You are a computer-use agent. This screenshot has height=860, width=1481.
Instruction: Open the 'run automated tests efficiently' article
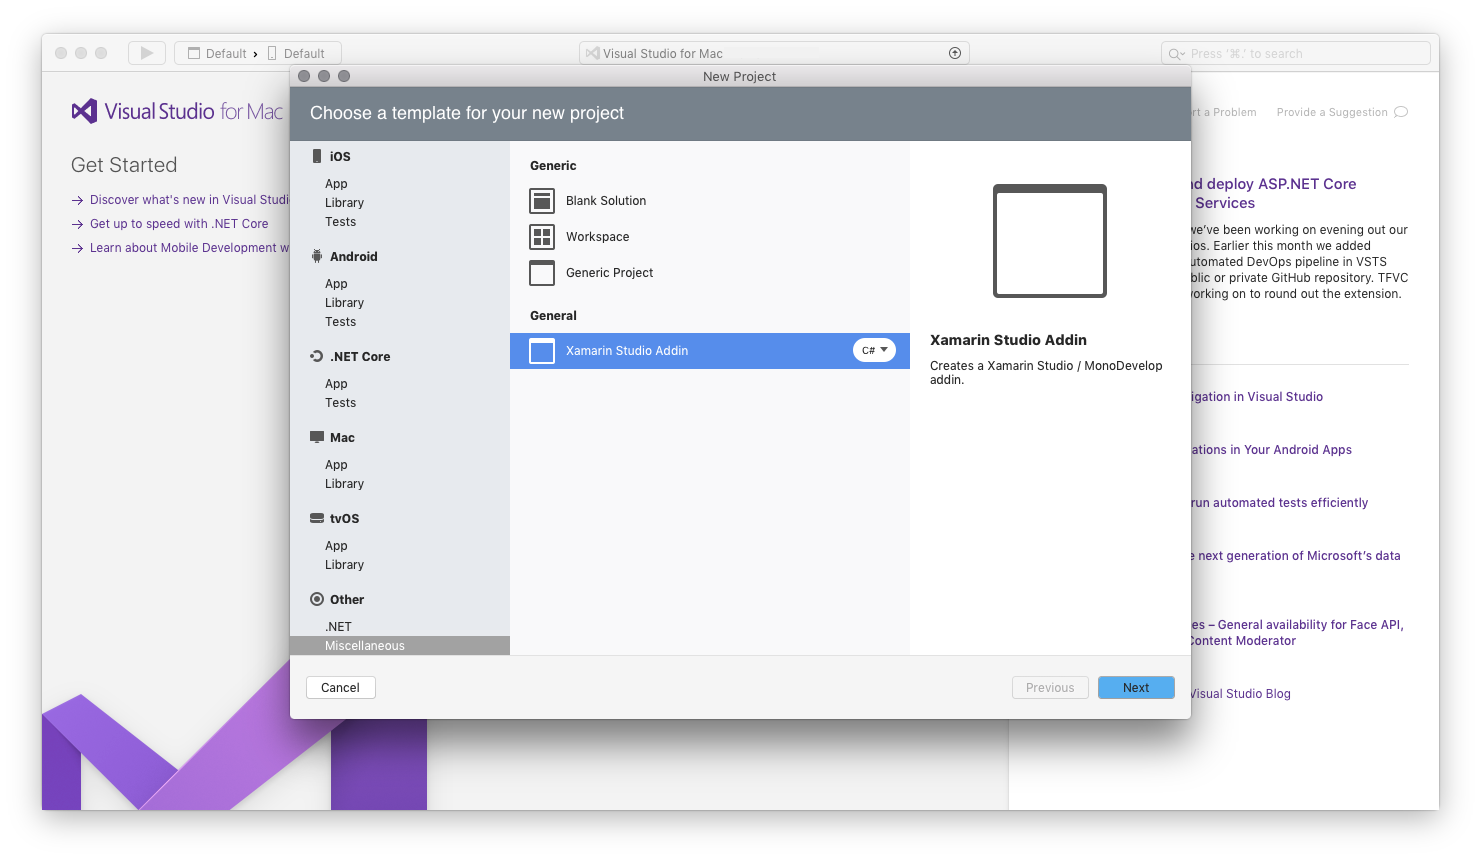[x=1279, y=503]
